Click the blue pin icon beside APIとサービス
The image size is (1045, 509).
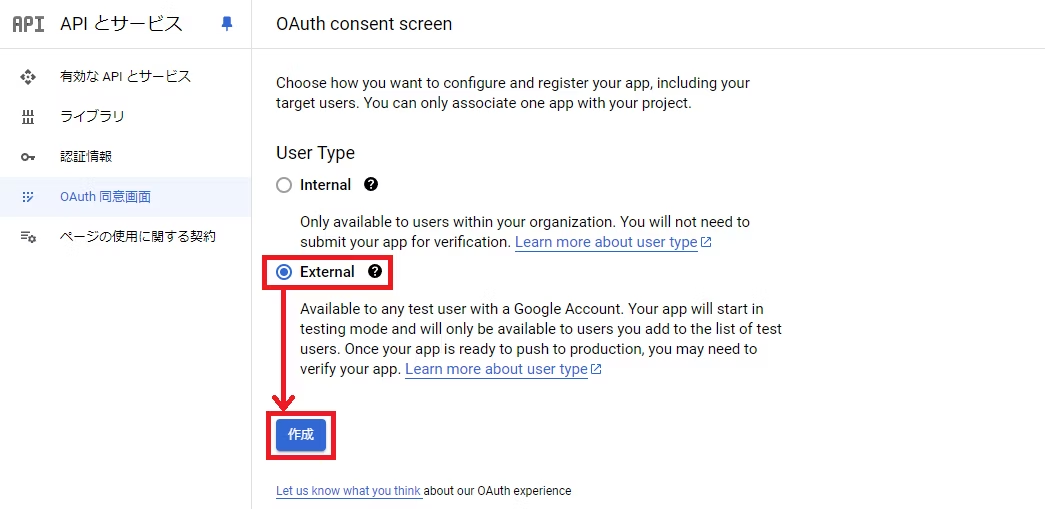point(227,25)
